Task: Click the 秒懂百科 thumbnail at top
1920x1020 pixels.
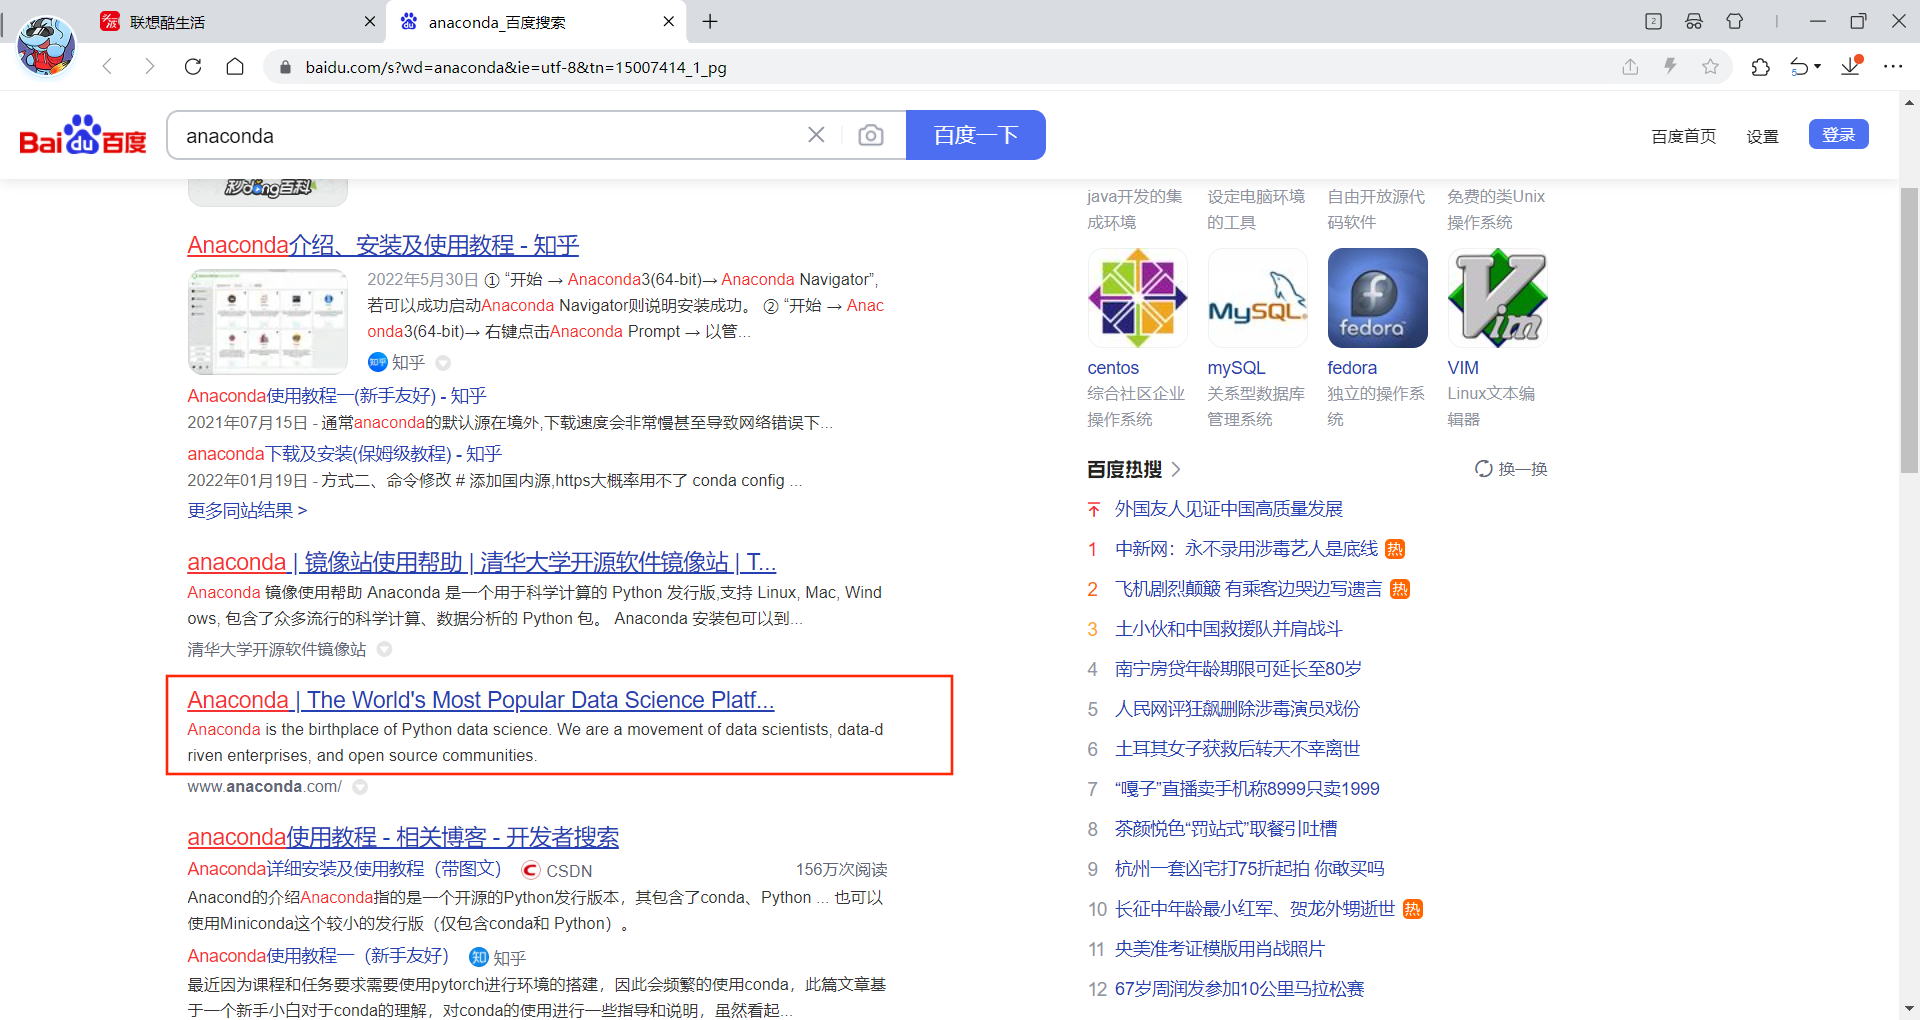Action: (x=267, y=191)
